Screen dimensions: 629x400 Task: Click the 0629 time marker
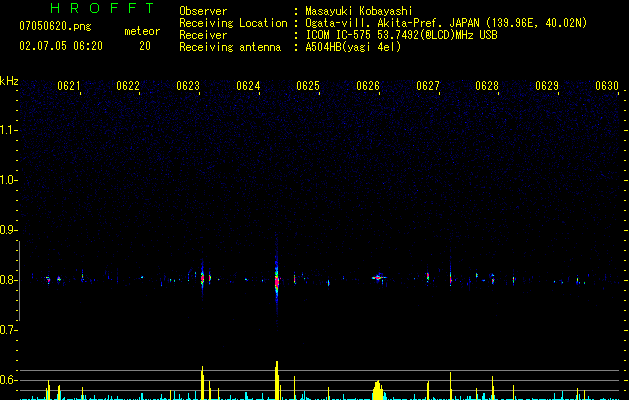[x=547, y=86]
